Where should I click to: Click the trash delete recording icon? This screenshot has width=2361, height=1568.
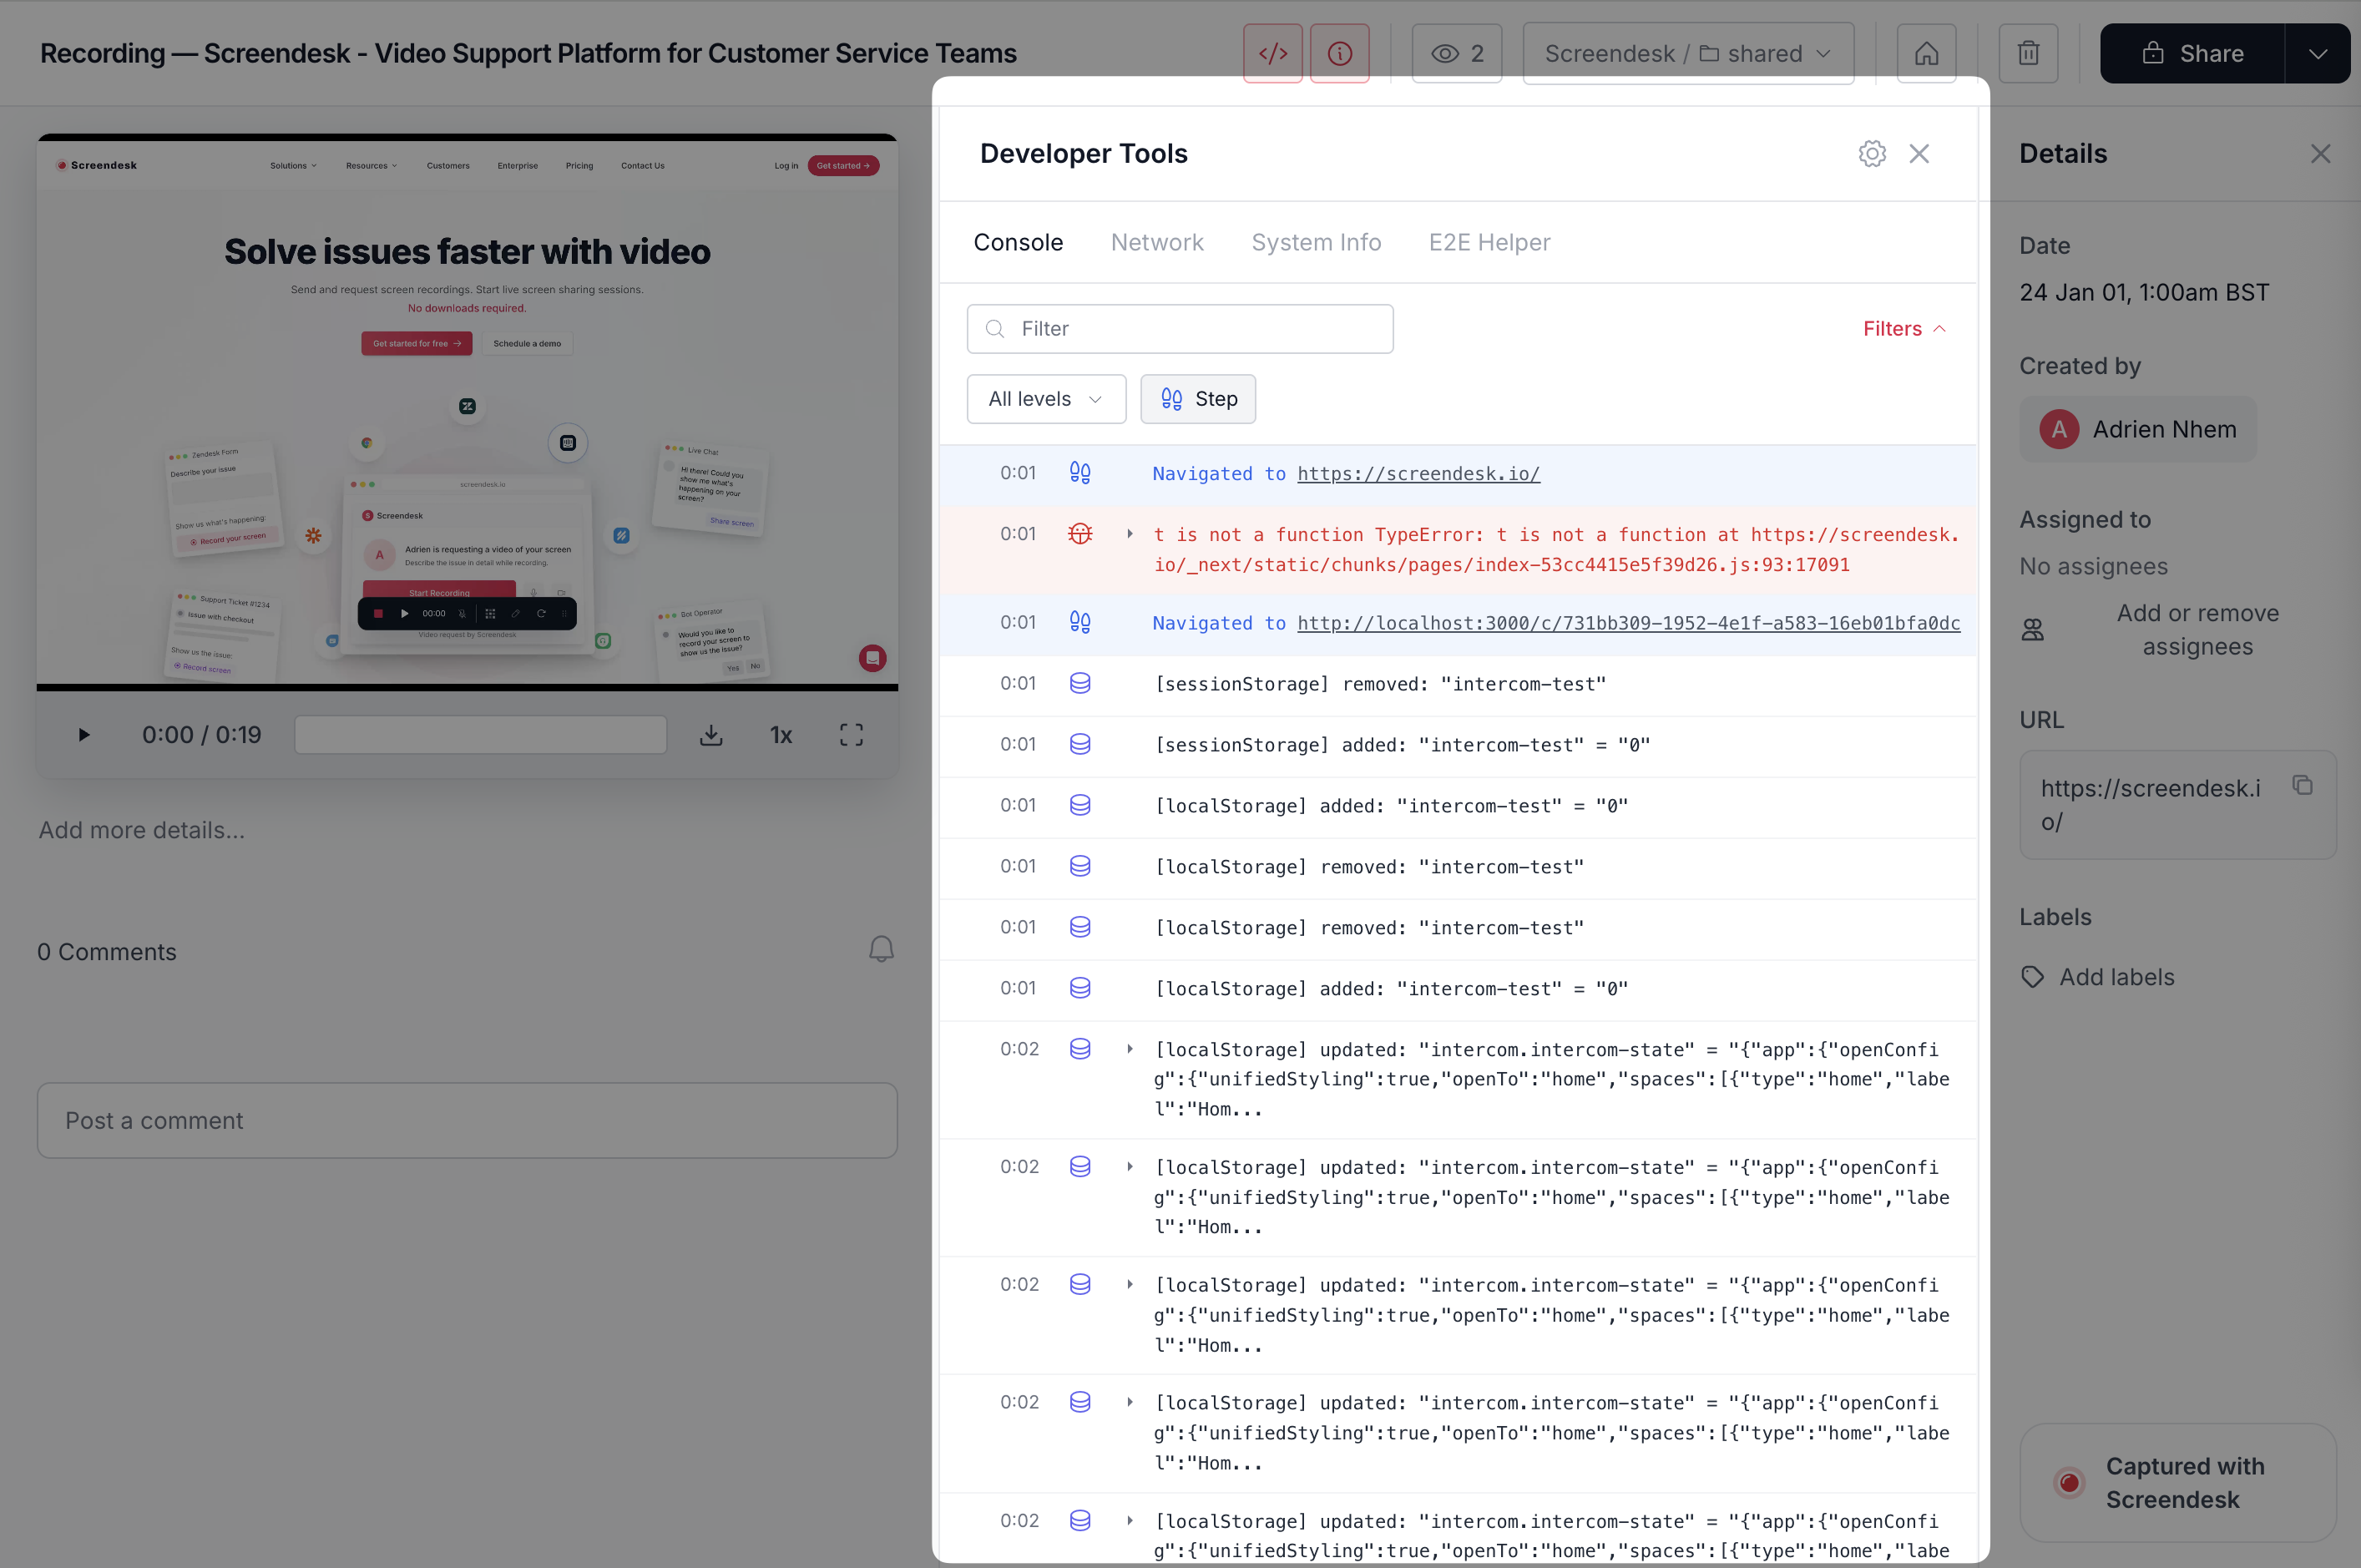point(2027,54)
